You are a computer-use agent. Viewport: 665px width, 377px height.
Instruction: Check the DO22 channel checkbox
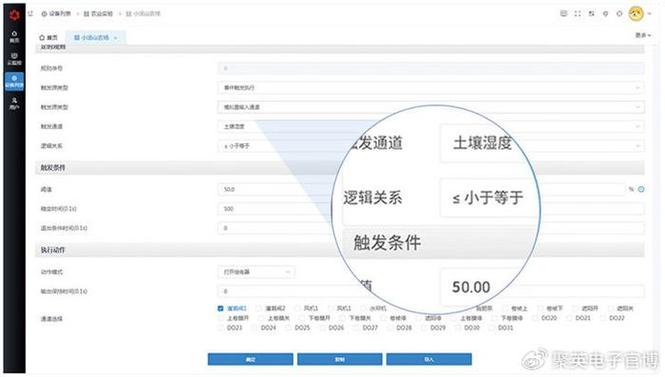click(603, 318)
